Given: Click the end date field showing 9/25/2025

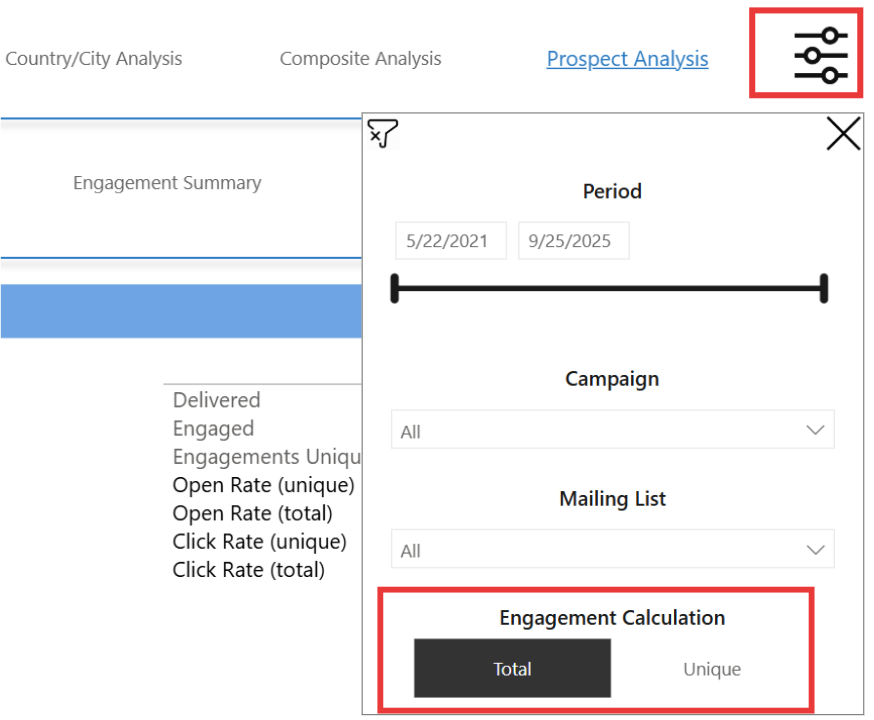Looking at the screenshot, I should tap(573, 240).
